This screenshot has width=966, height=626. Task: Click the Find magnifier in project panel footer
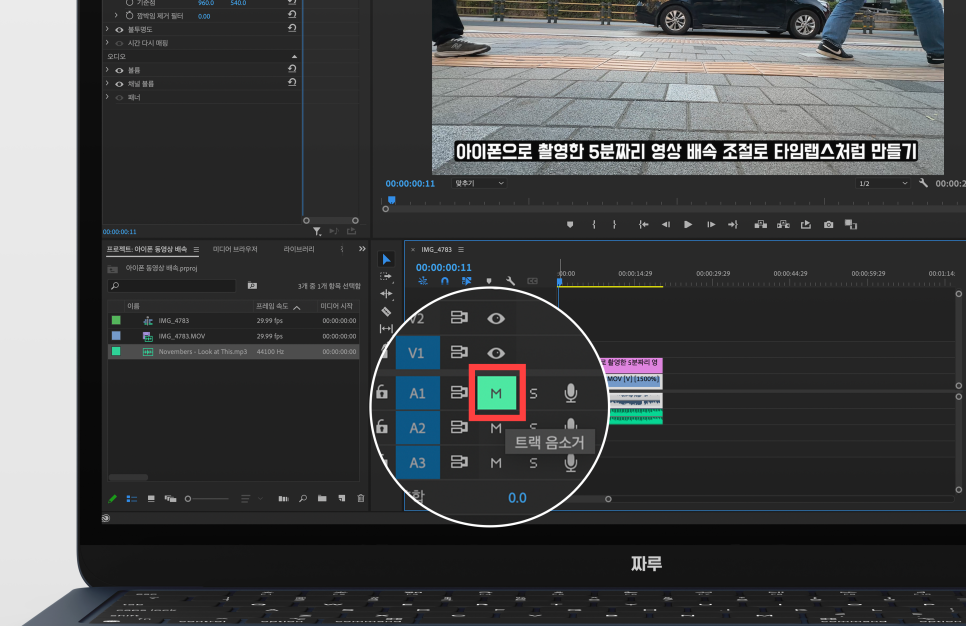303,498
